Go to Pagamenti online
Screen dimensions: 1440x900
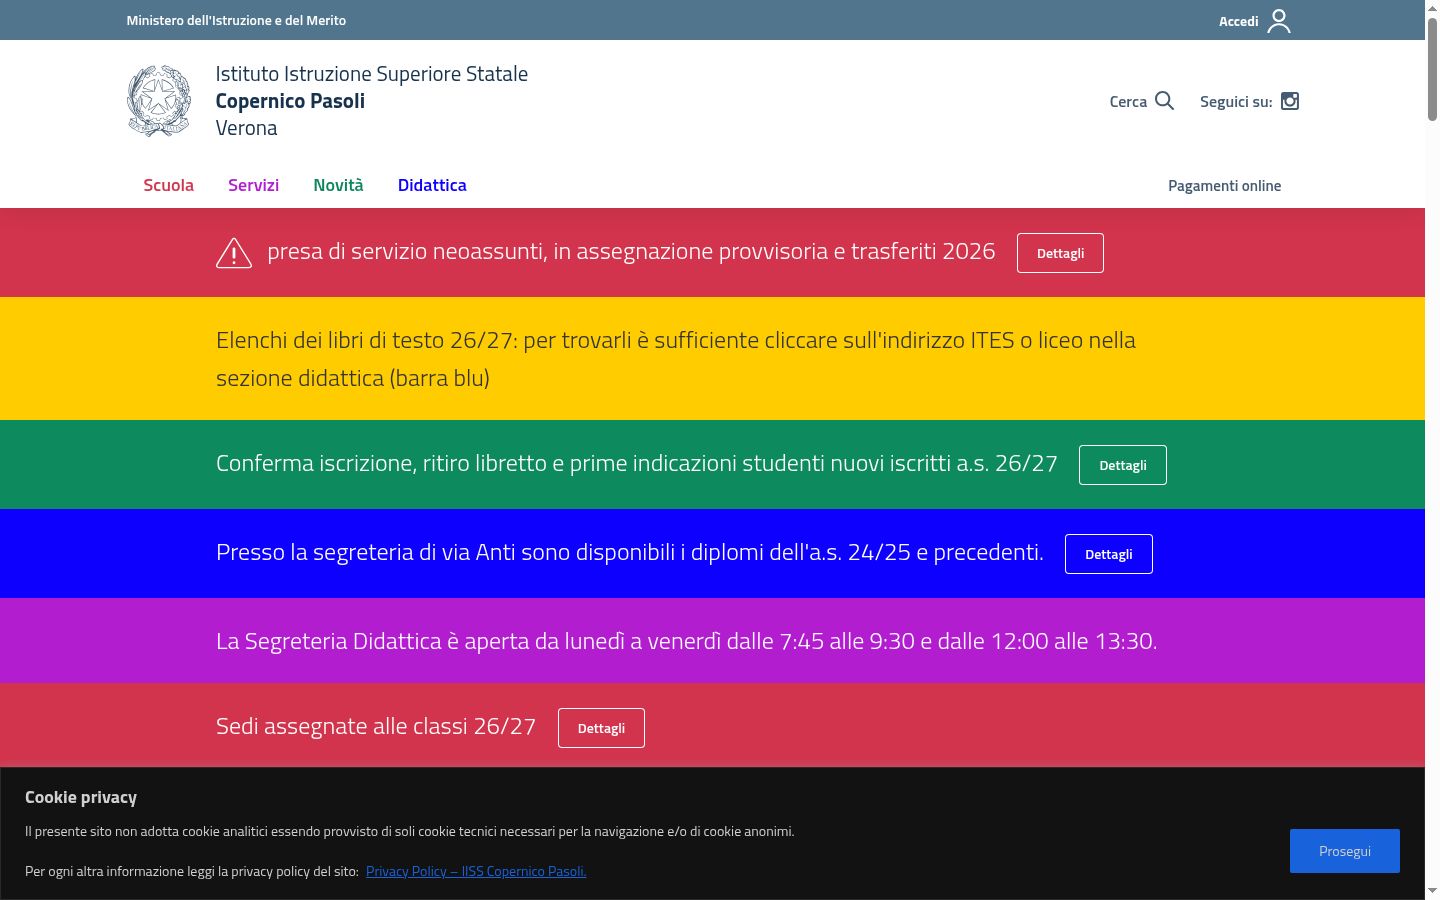(1224, 186)
